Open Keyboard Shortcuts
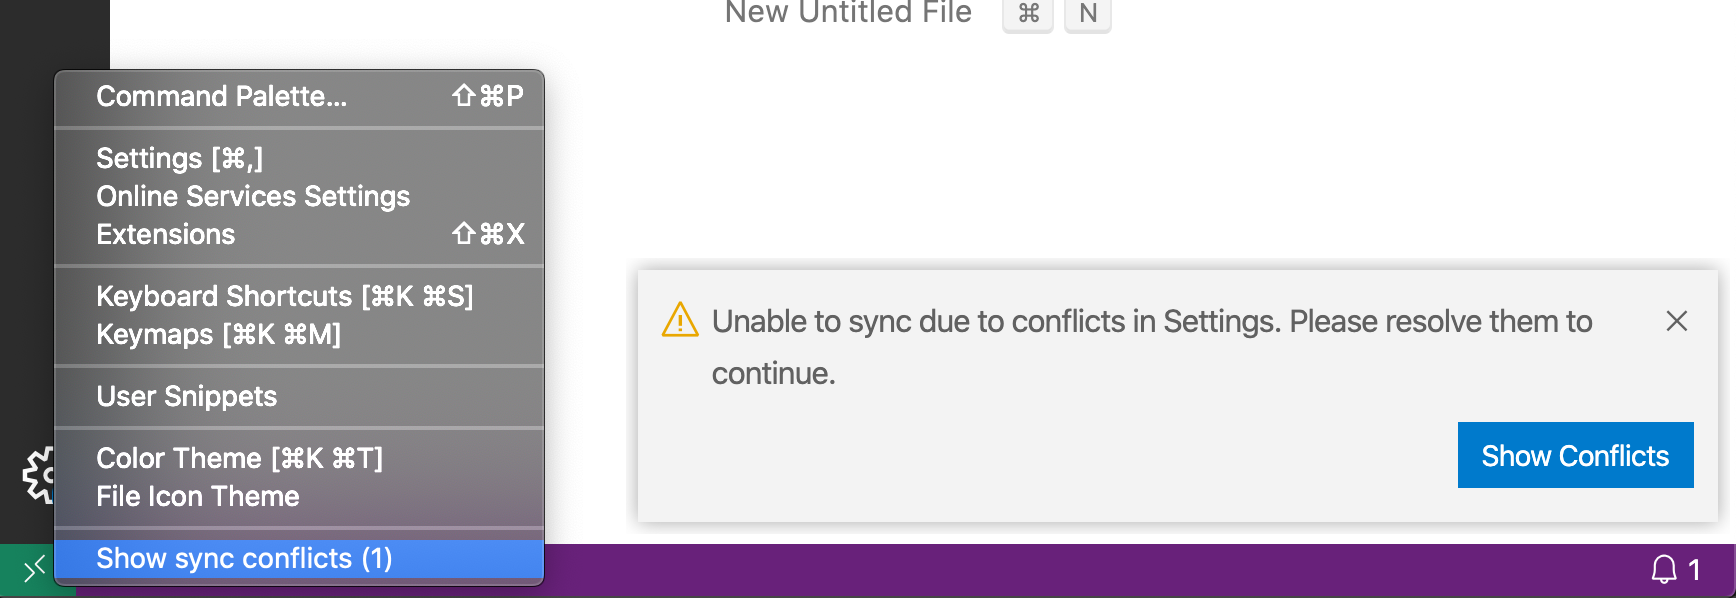 pos(284,295)
